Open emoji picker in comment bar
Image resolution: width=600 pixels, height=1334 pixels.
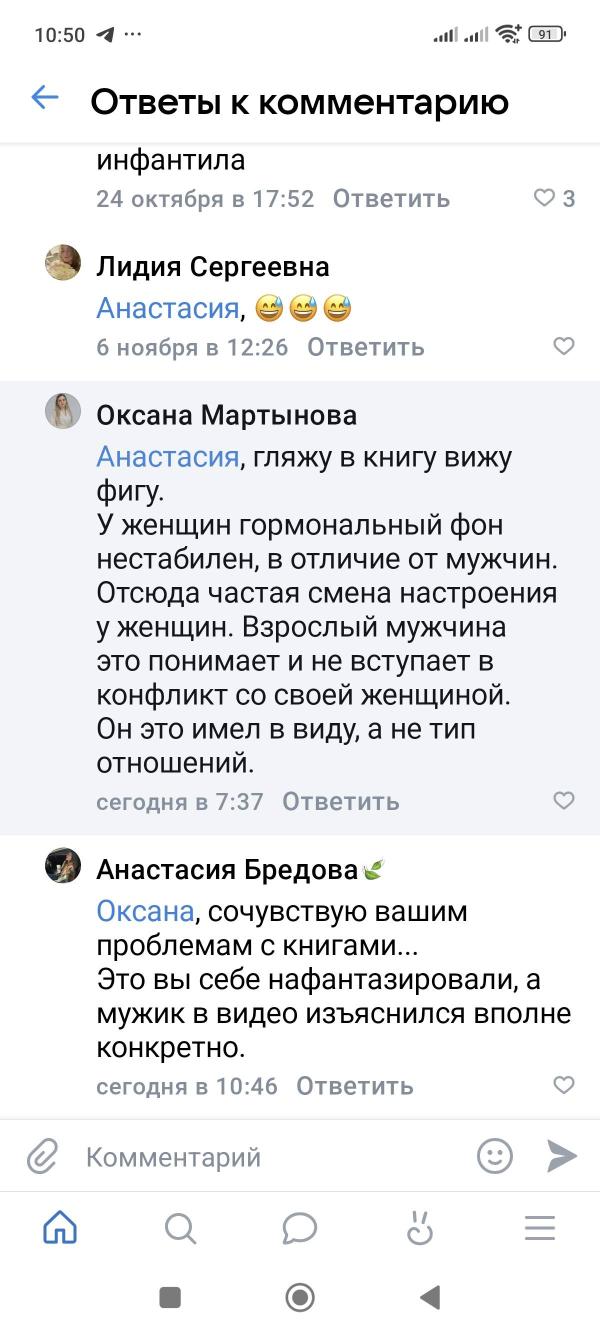[494, 1156]
